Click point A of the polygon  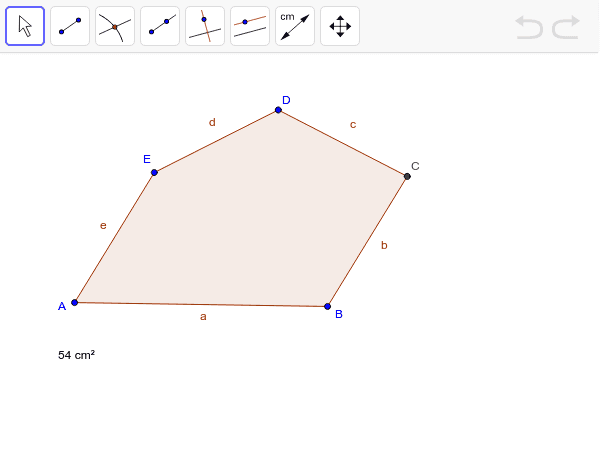click(75, 302)
